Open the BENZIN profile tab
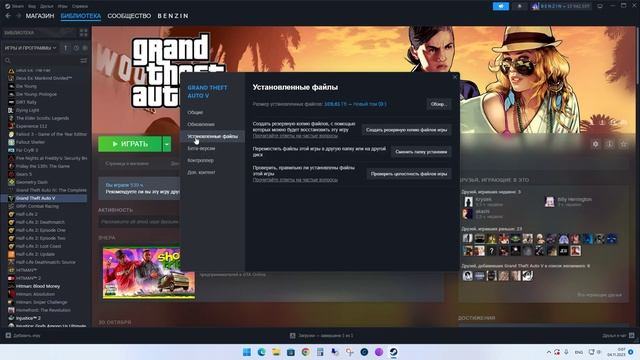 [x=173, y=16]
